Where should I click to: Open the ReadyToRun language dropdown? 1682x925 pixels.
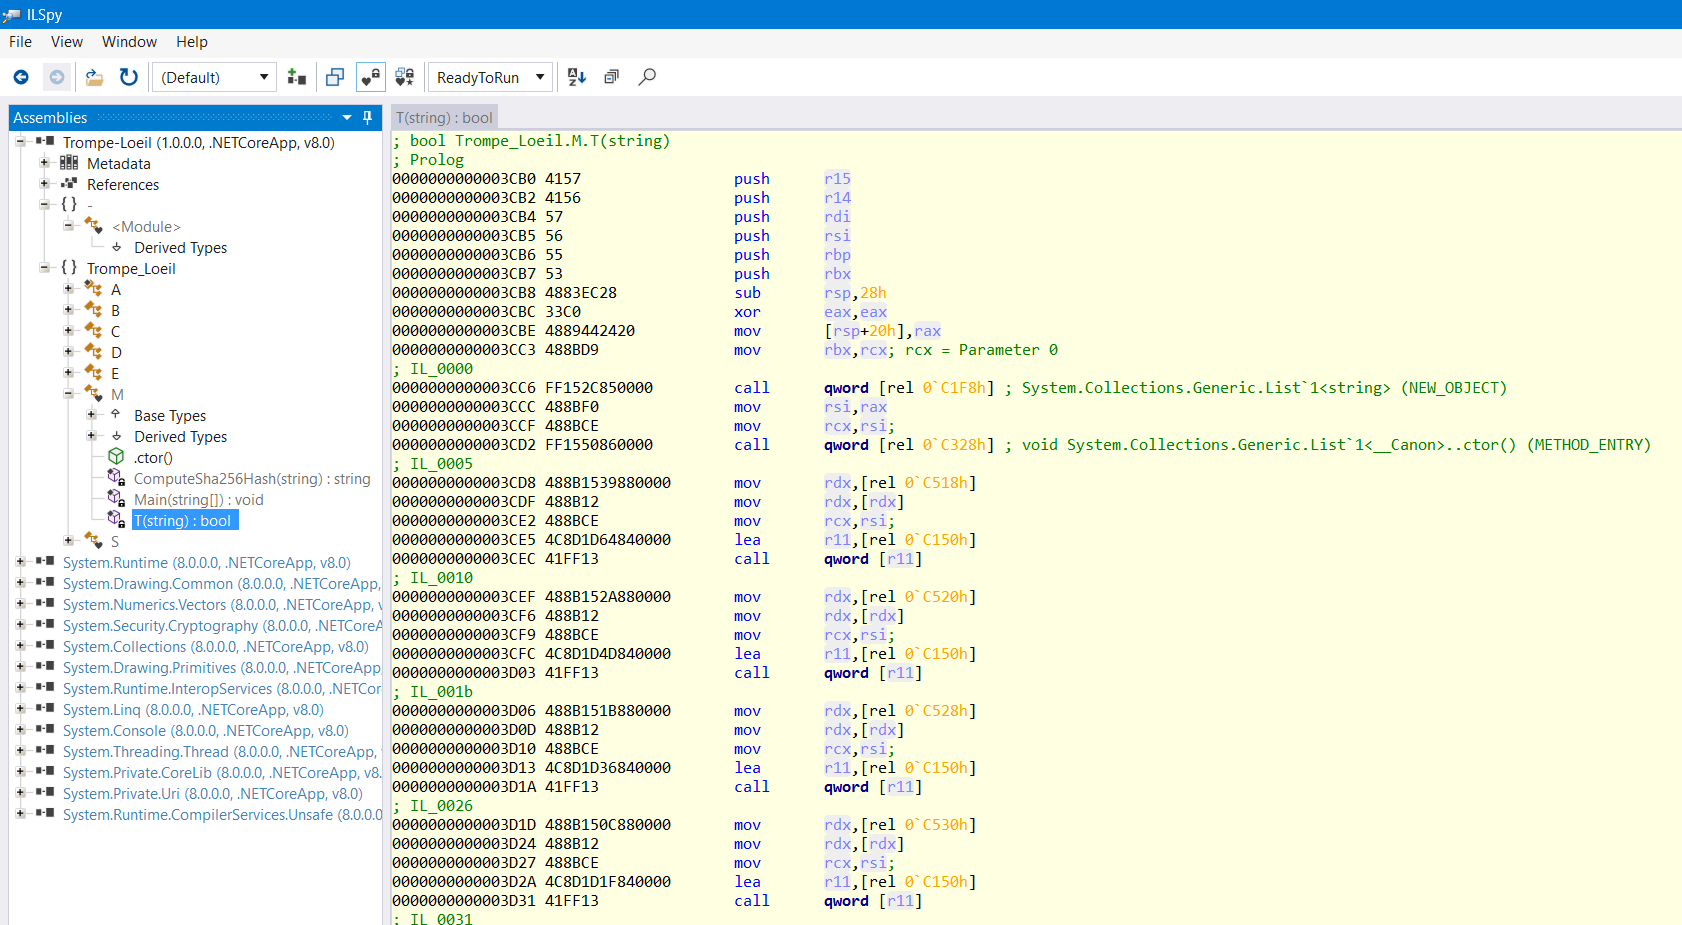(490, 77)
